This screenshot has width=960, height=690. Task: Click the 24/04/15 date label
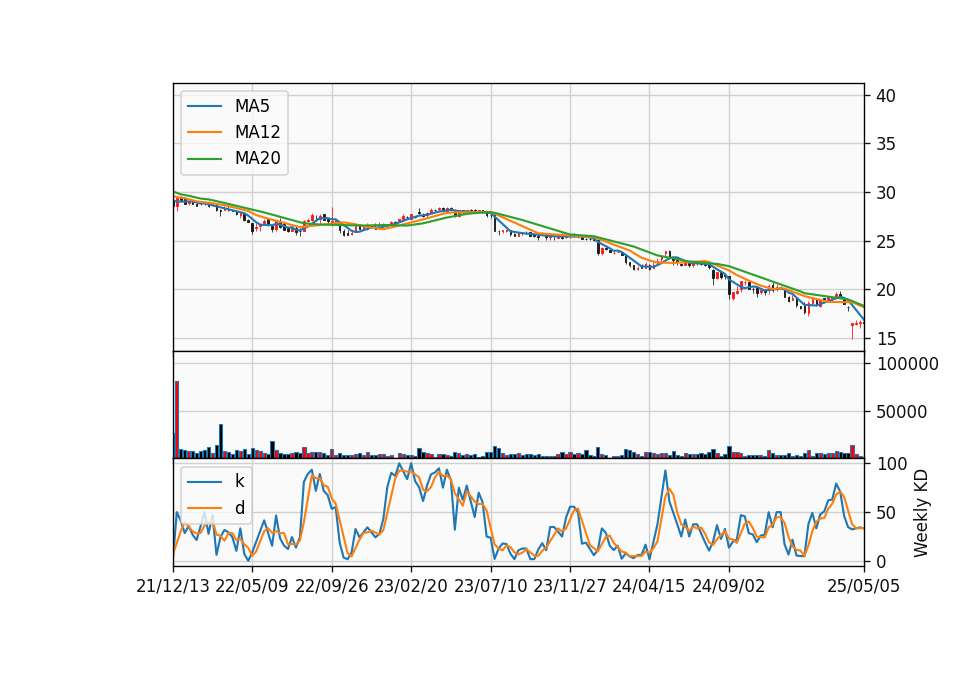649,586
